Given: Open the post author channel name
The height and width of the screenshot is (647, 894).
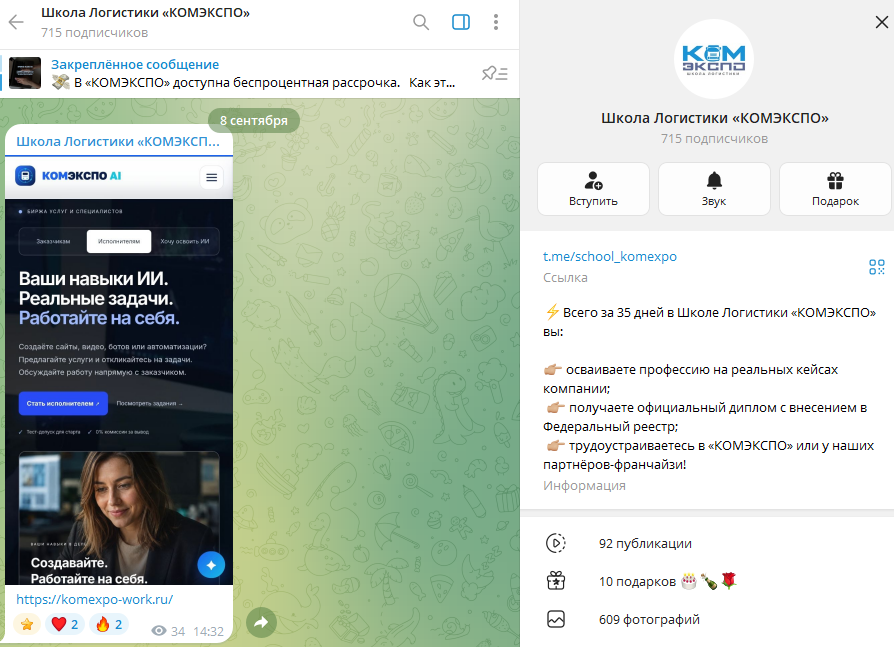Looking at the screenshot, I should (x=118, y=141).
